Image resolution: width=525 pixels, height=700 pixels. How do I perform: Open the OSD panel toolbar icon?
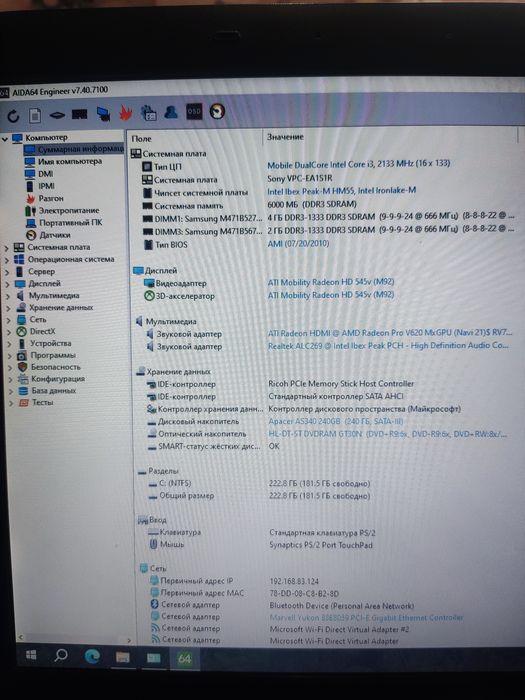(x=194, y=112)
